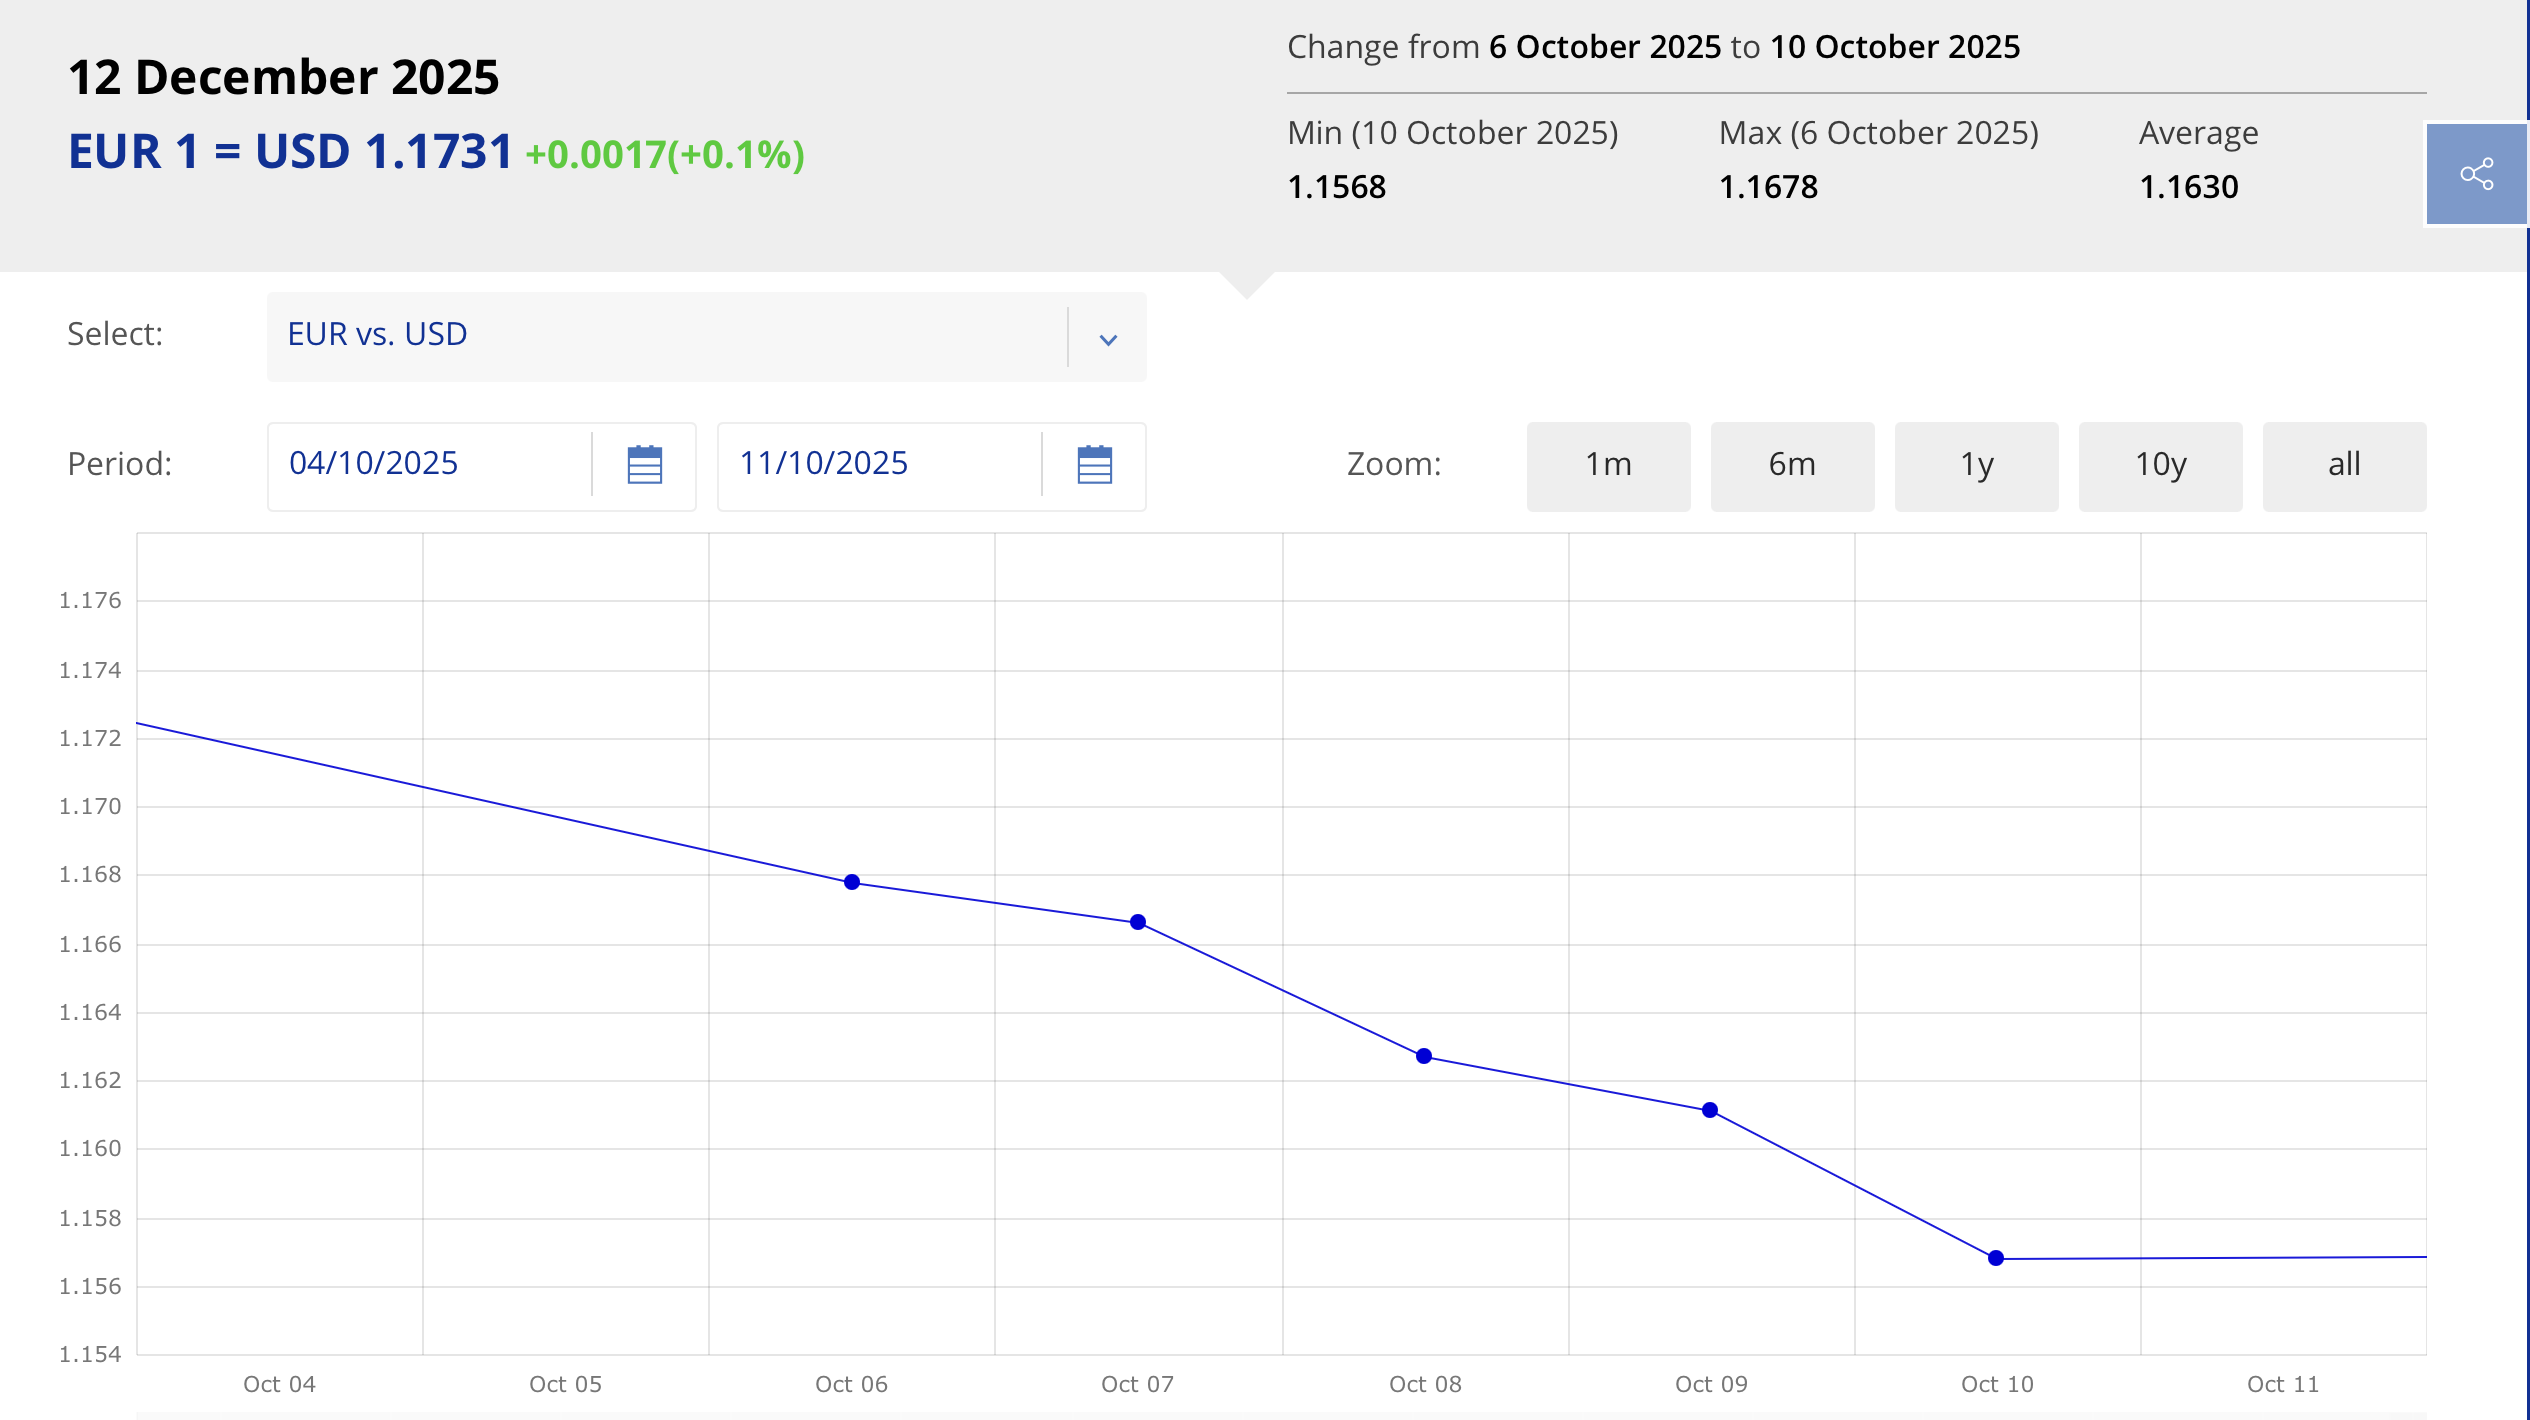
Task: Switch to the 6m zoom tab
Action: click(x=1792, y=465)
